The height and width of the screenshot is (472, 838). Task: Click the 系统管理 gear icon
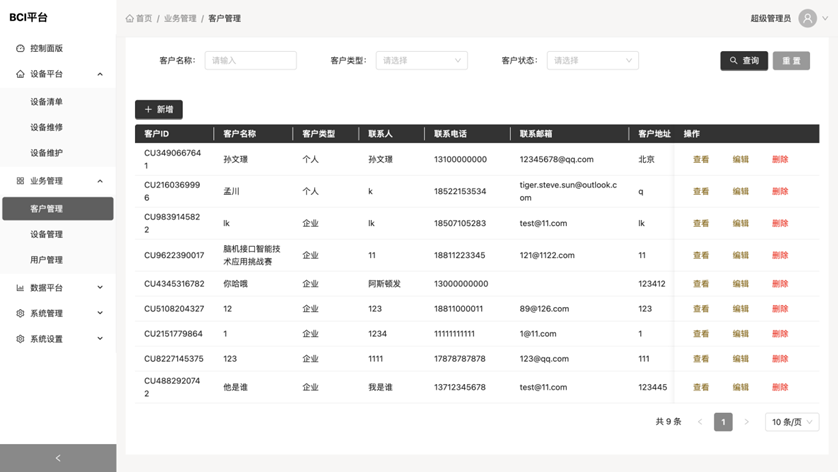point(20,314)
